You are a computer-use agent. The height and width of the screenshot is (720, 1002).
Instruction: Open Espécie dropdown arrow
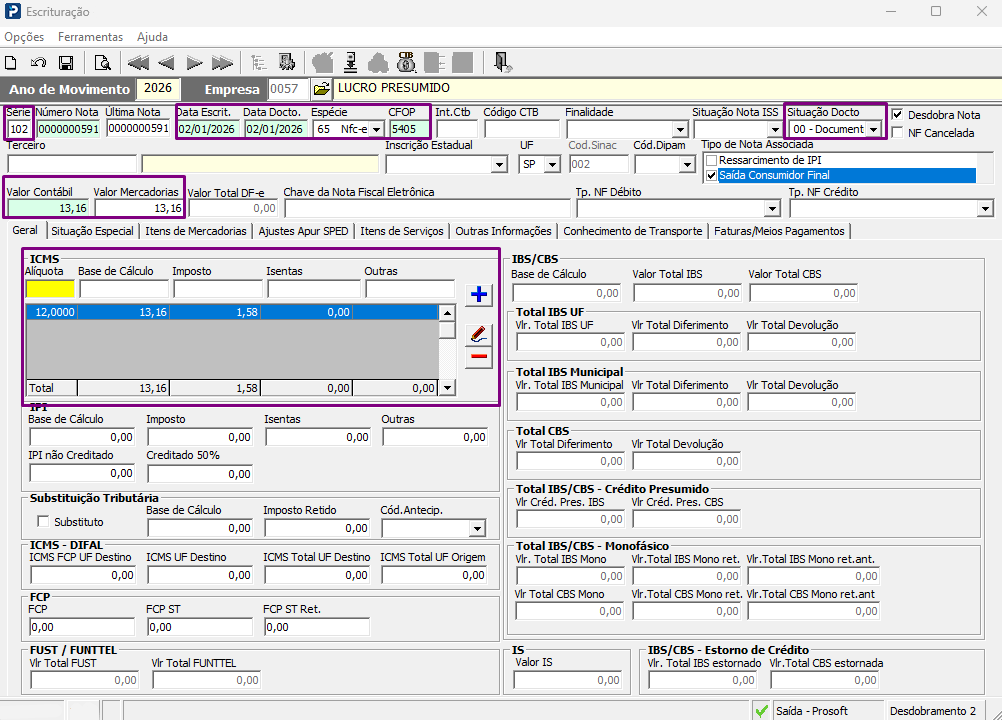(x=376, y=129)
